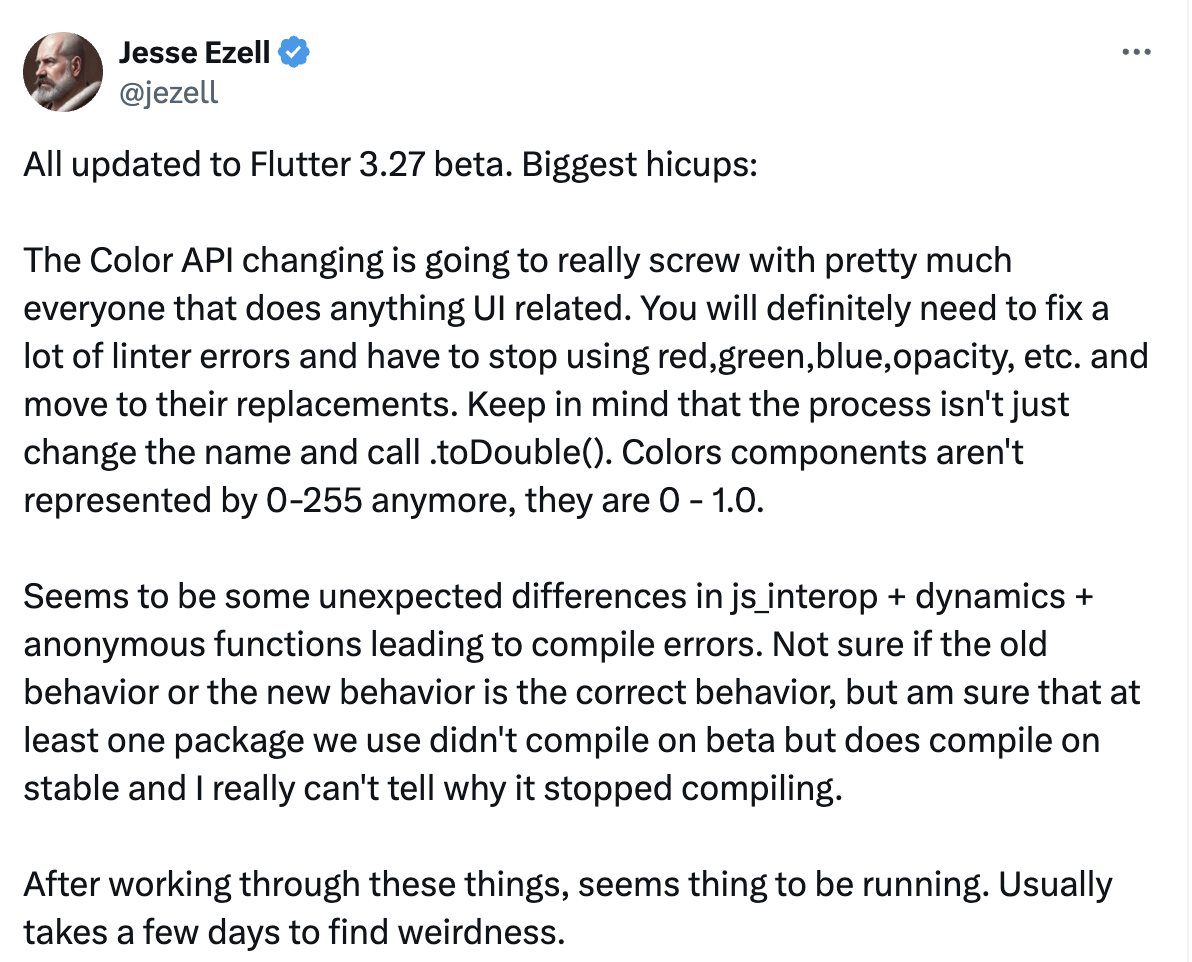Click the 'they are 0 - 1.0.' text
The height and width of the screenshot is (962, 1192).
pos(645,500)
